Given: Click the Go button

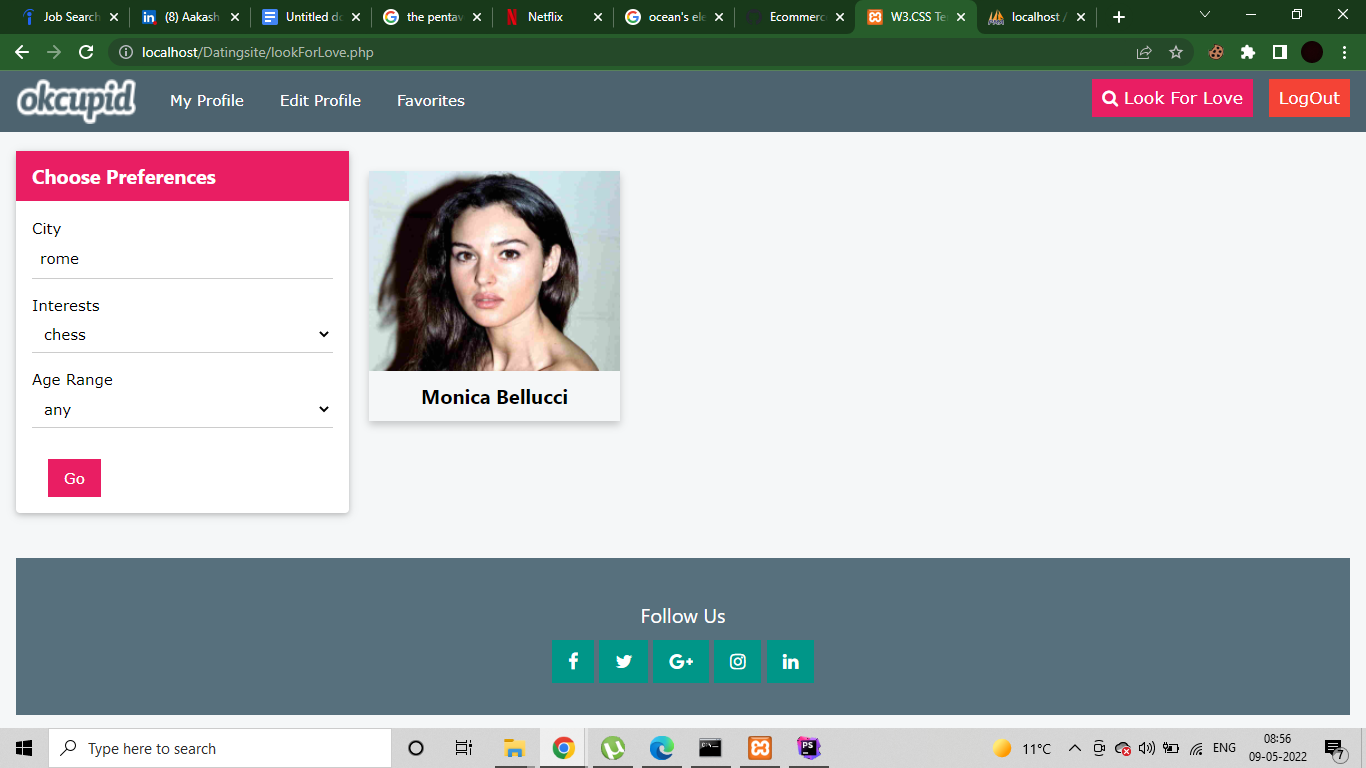Looking at the screenshot, I should coord(74,478).
